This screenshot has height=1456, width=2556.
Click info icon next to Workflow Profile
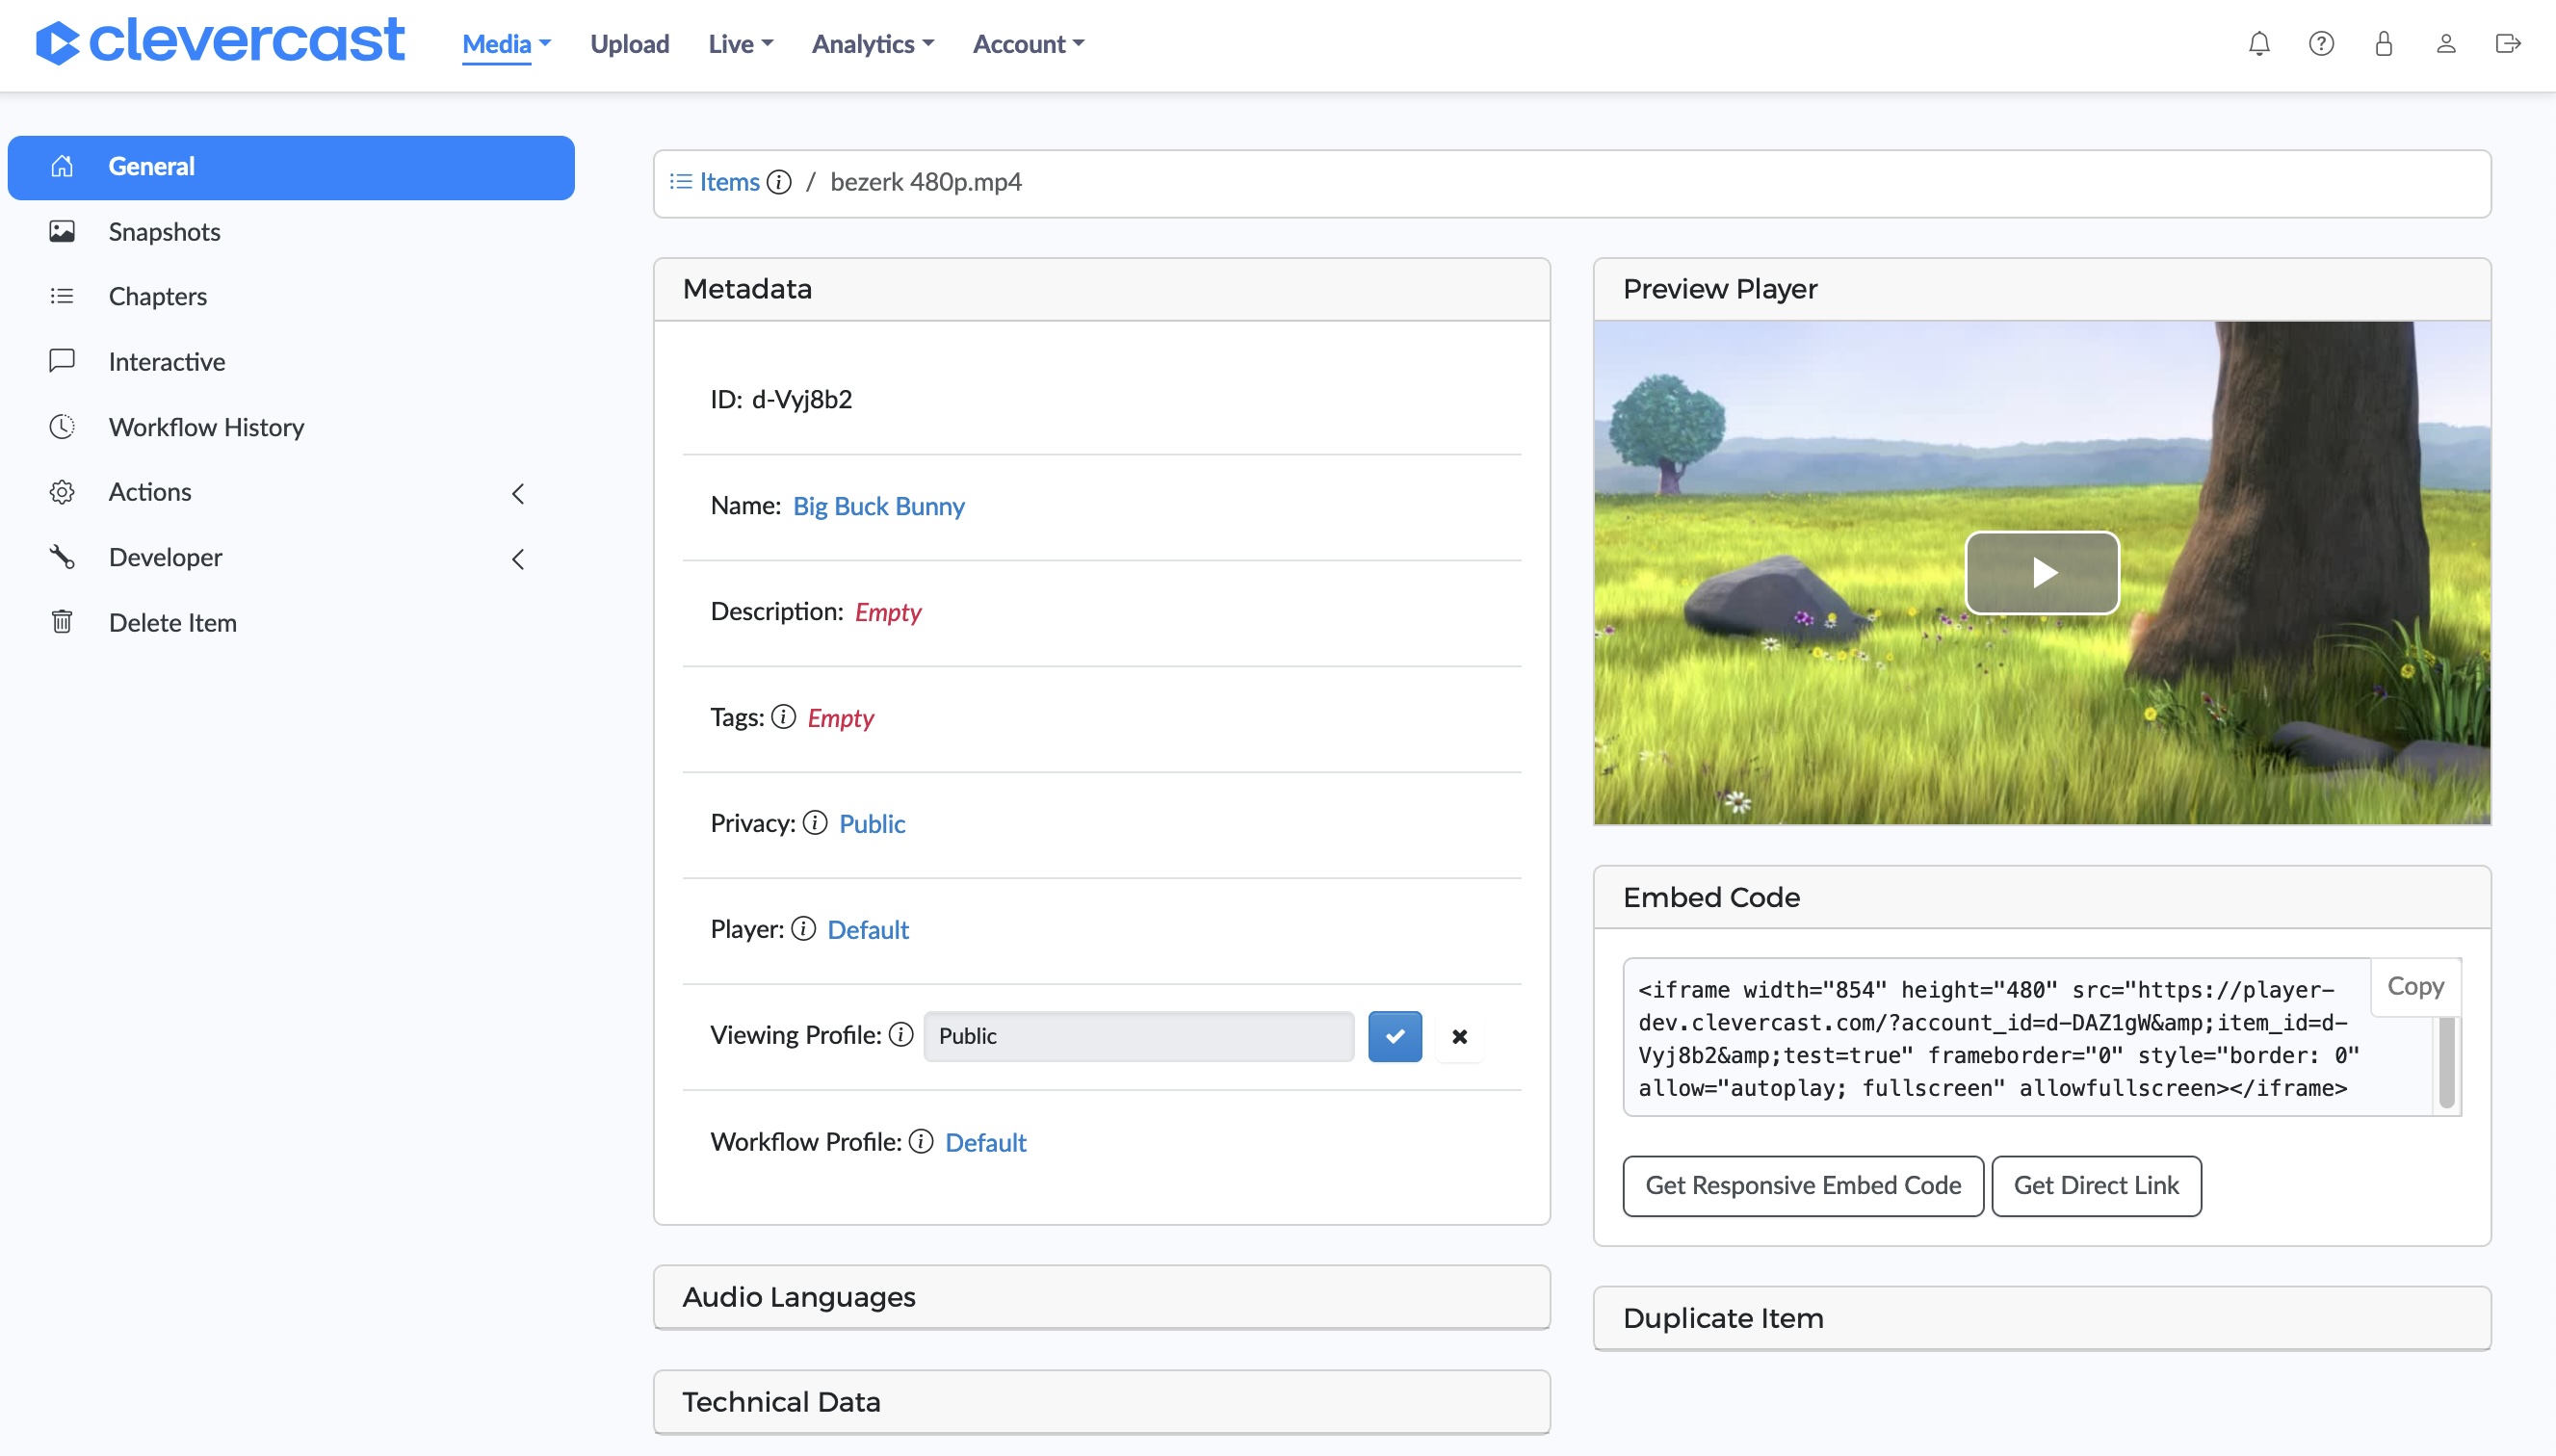coord(921,1142)
